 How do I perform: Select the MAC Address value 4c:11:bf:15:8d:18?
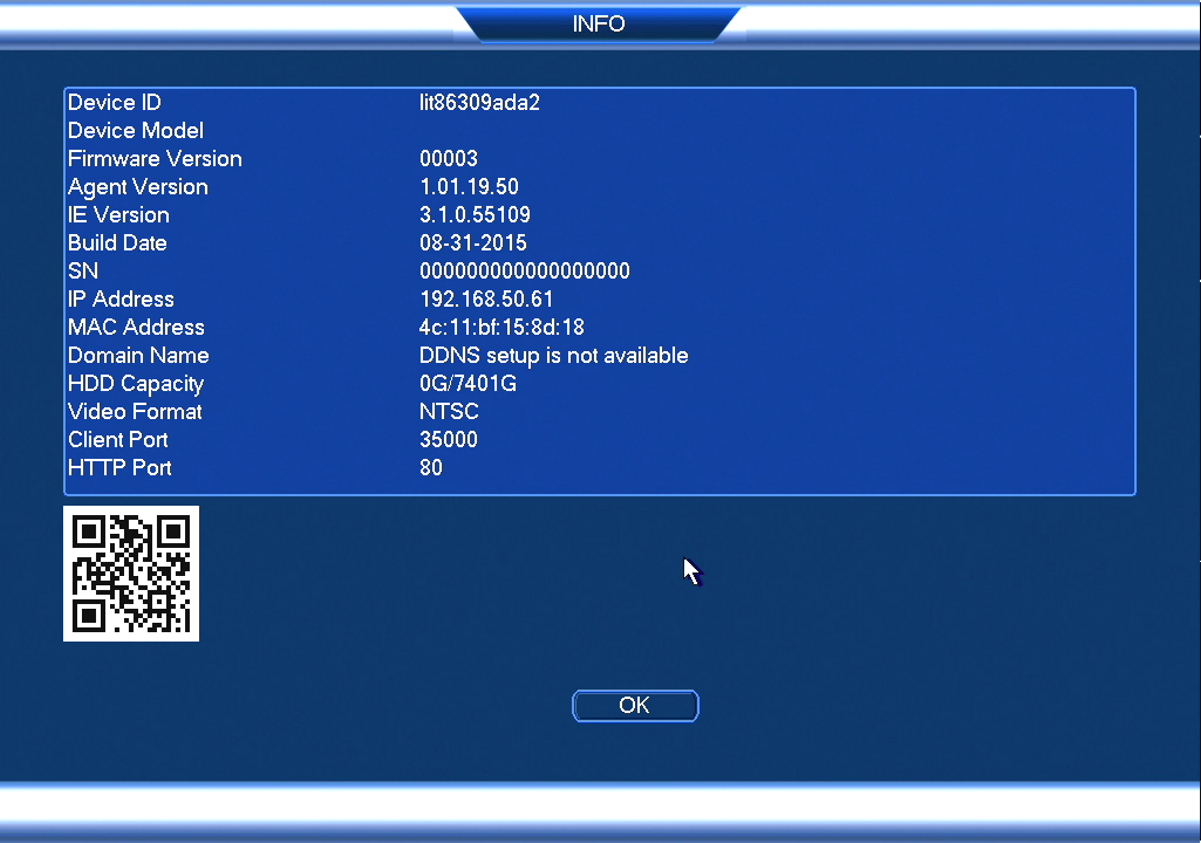pos(502,327)
